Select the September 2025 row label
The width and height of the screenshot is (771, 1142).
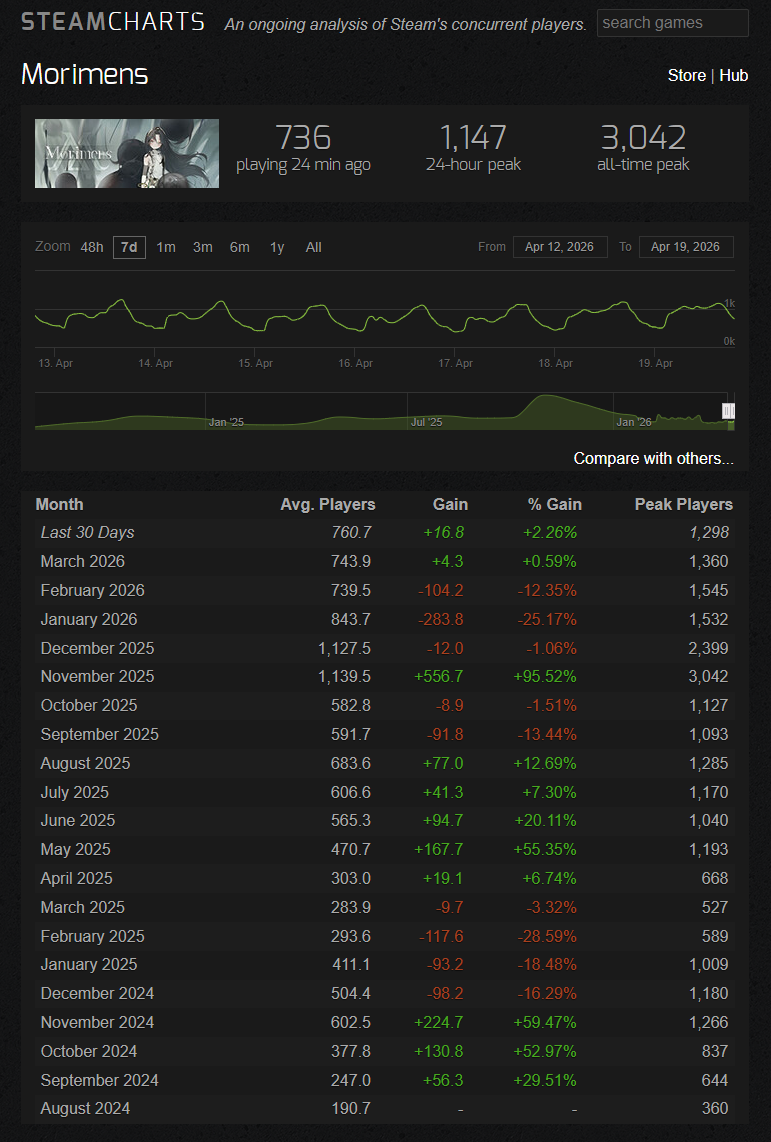[x=100, y=734]
